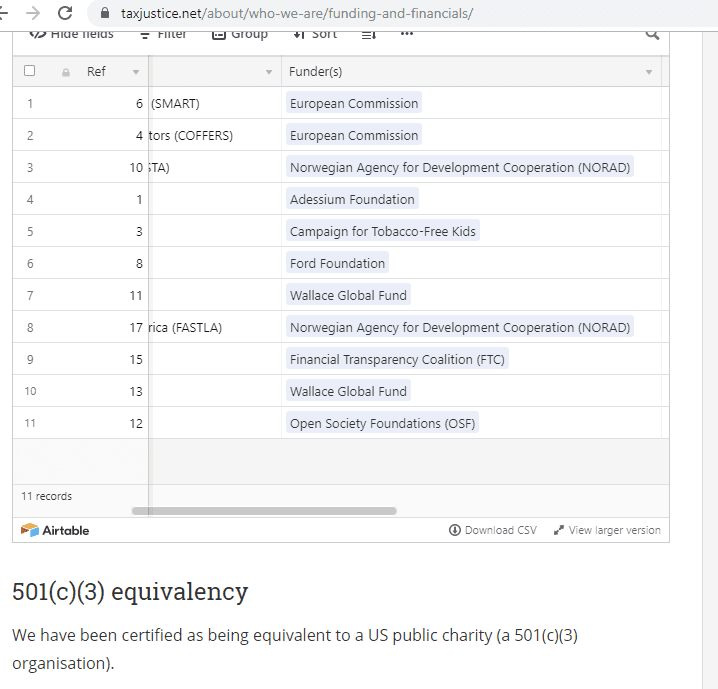Select Campaign for Tobacco-Free Kids tag
This screenshot has width=718, height=689.
pos(383,232)
